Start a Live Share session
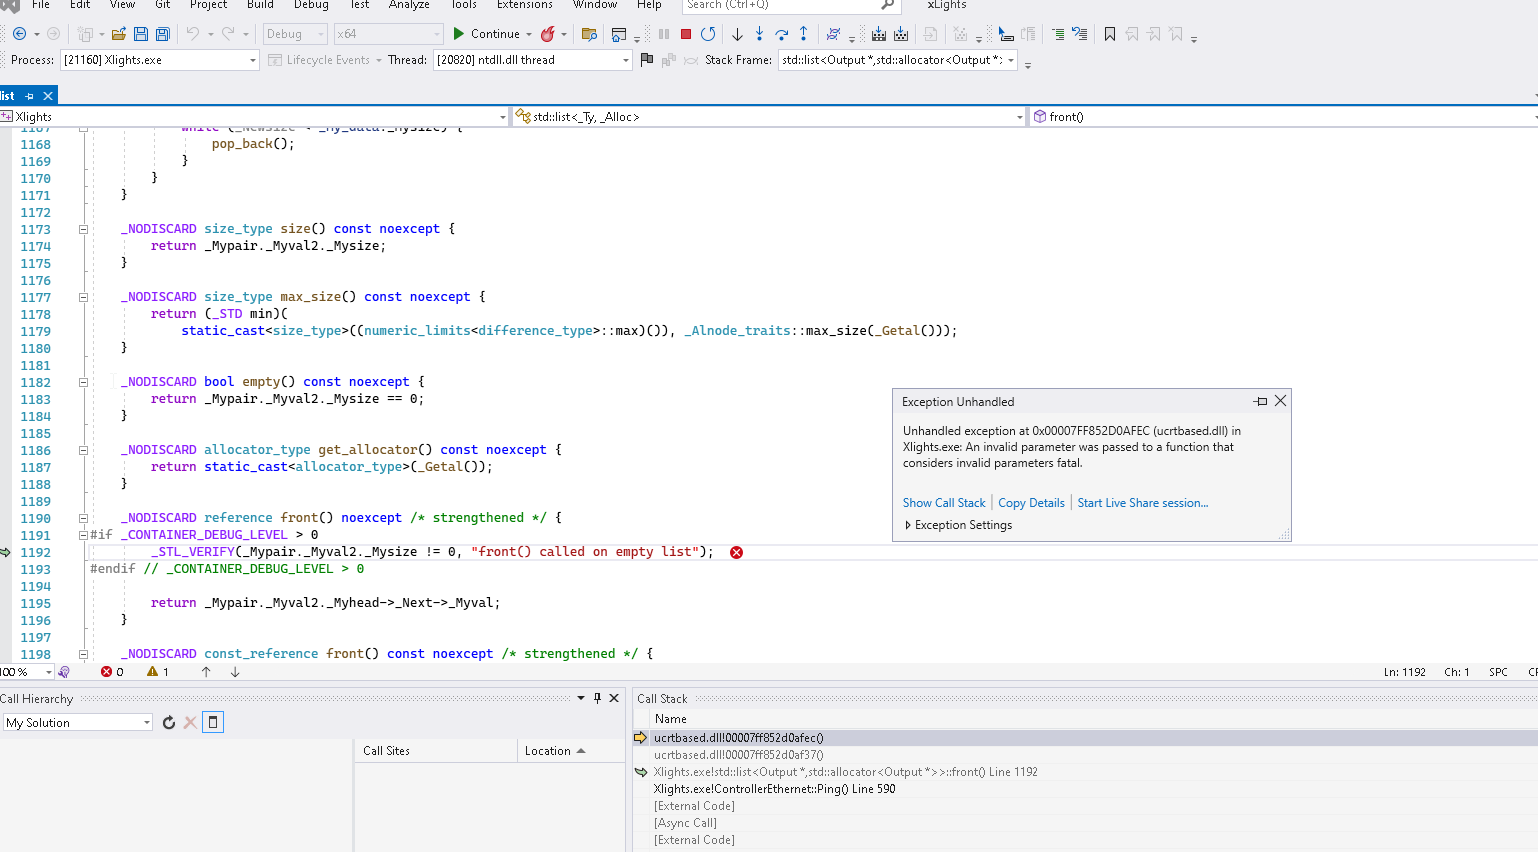Viewport: 1538px width, 852px height. coord(1143,502)
